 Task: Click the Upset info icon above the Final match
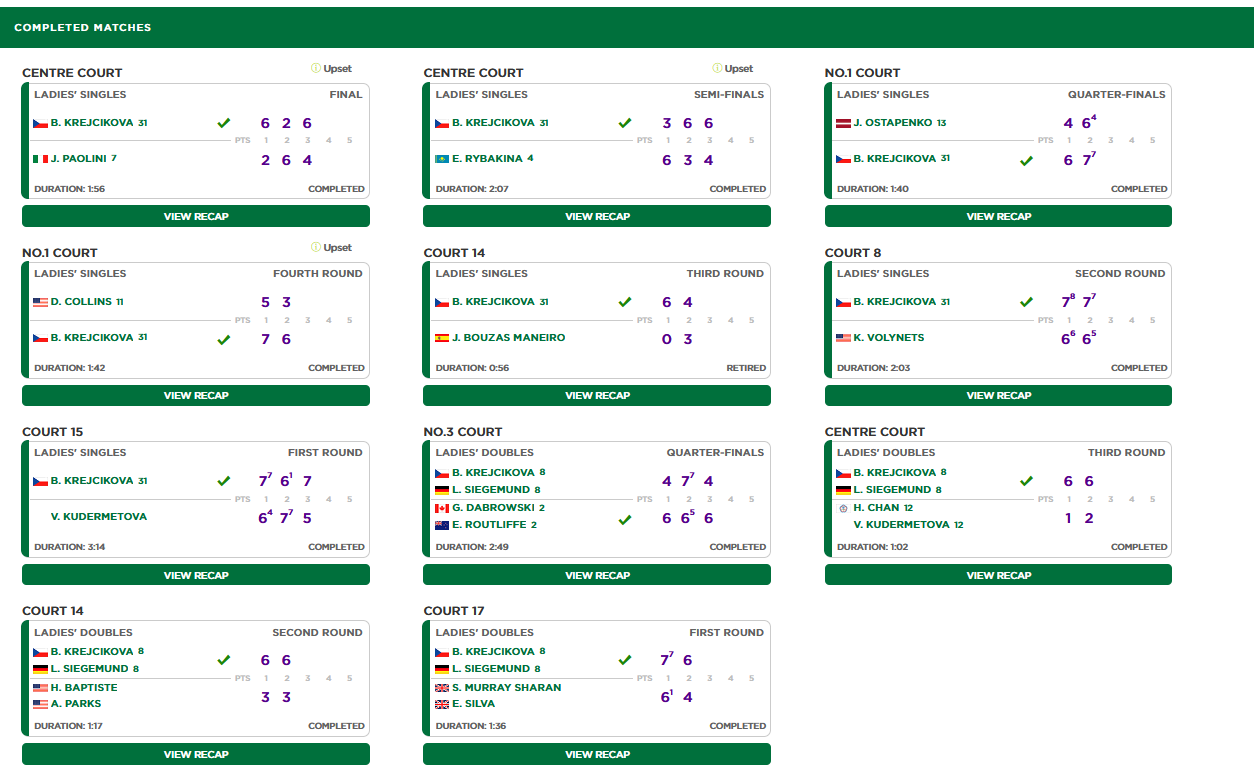[x=316, y=69]
